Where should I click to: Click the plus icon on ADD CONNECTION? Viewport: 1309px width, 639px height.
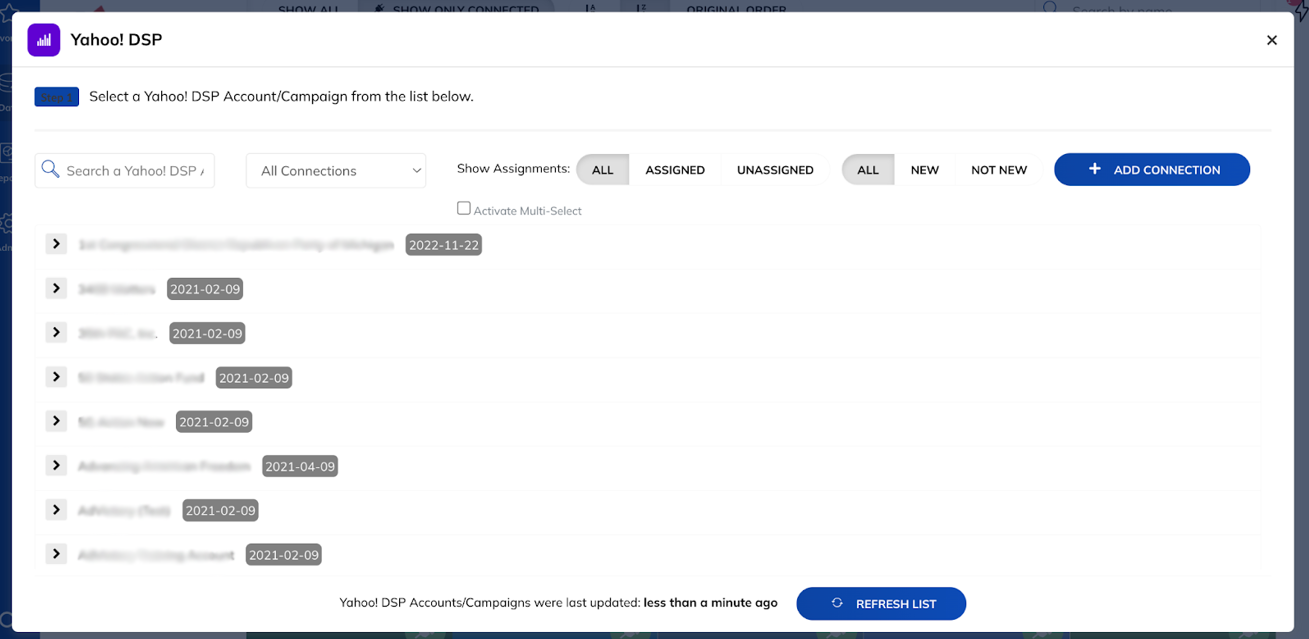1094,169
